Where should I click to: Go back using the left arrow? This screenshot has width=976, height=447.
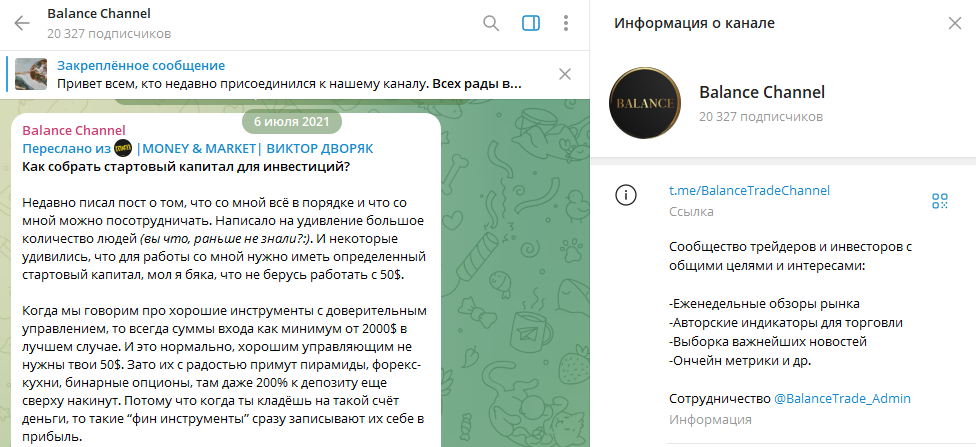[22, 24]
